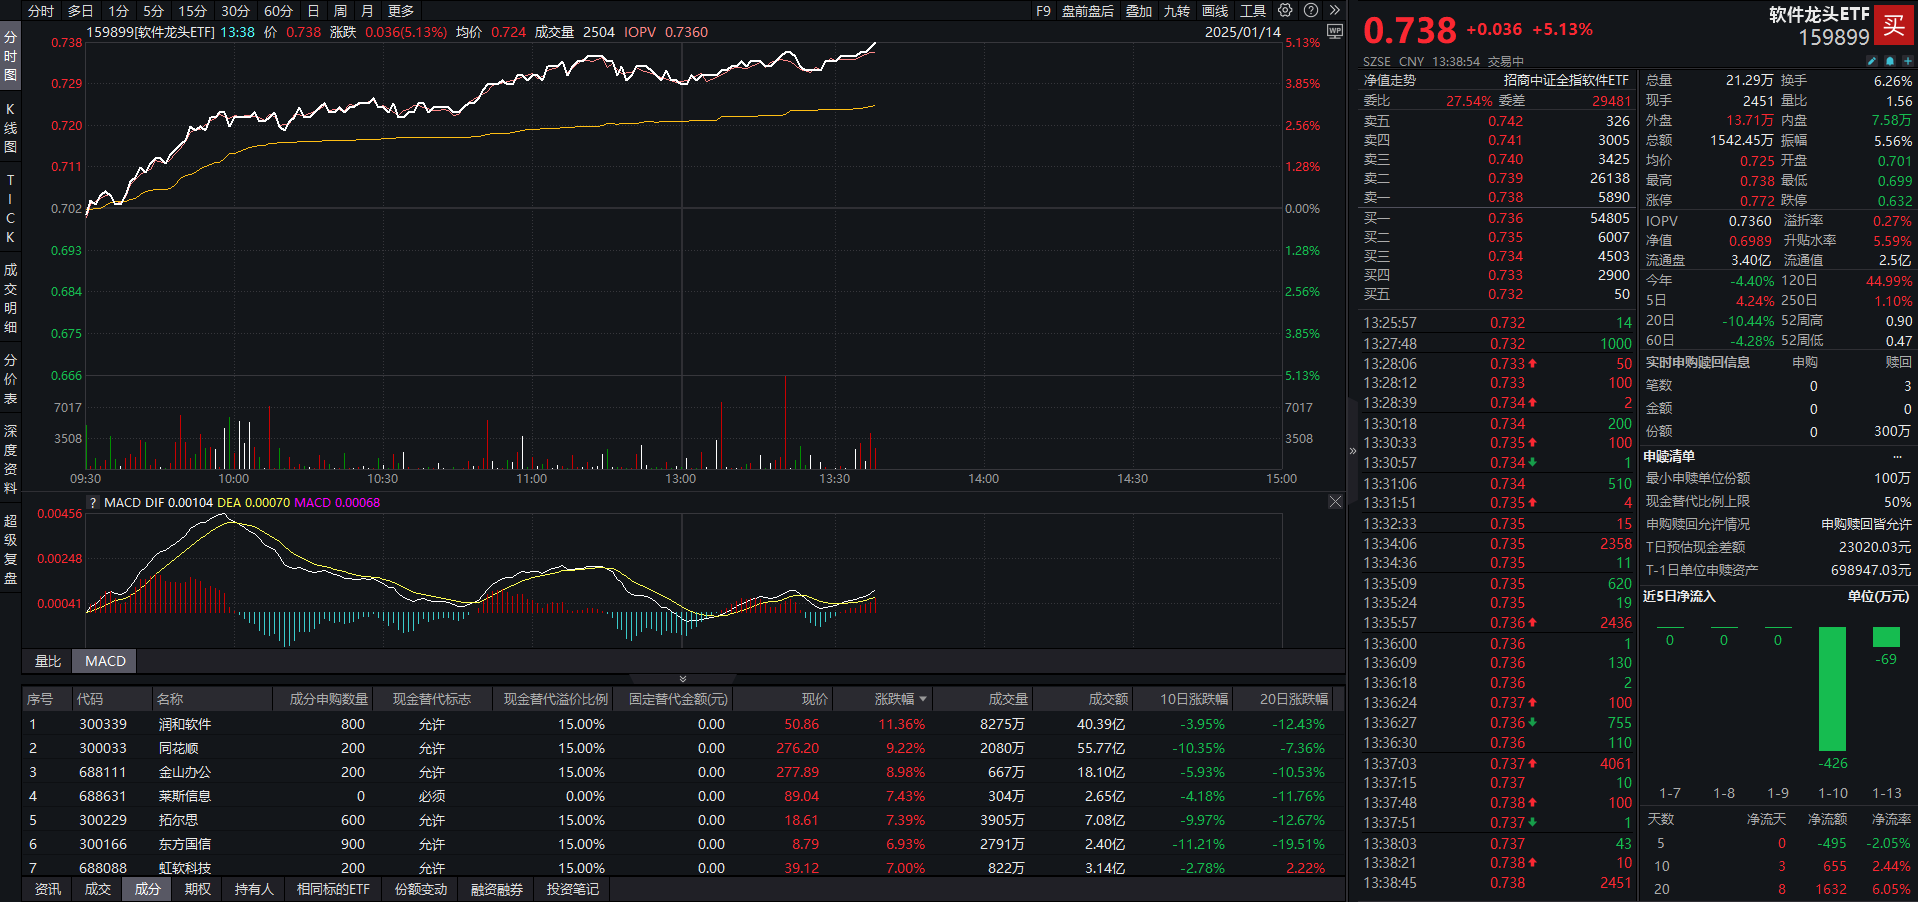Toggle 盘前盘后 pre/post market display
This screenshot has width=1918, height=902.
coord(1088,11)
